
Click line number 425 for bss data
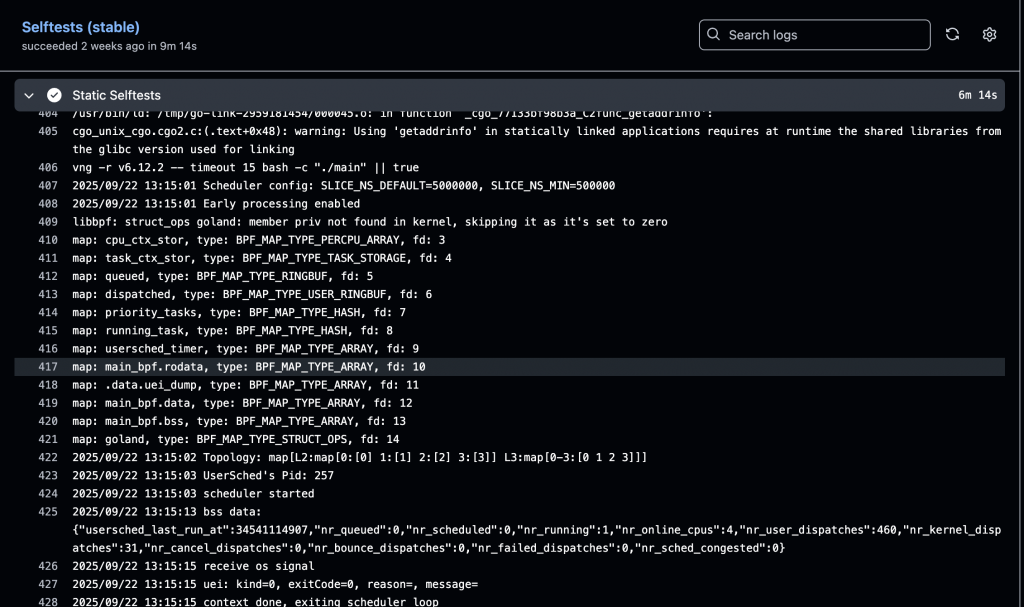tap(48, 512)
